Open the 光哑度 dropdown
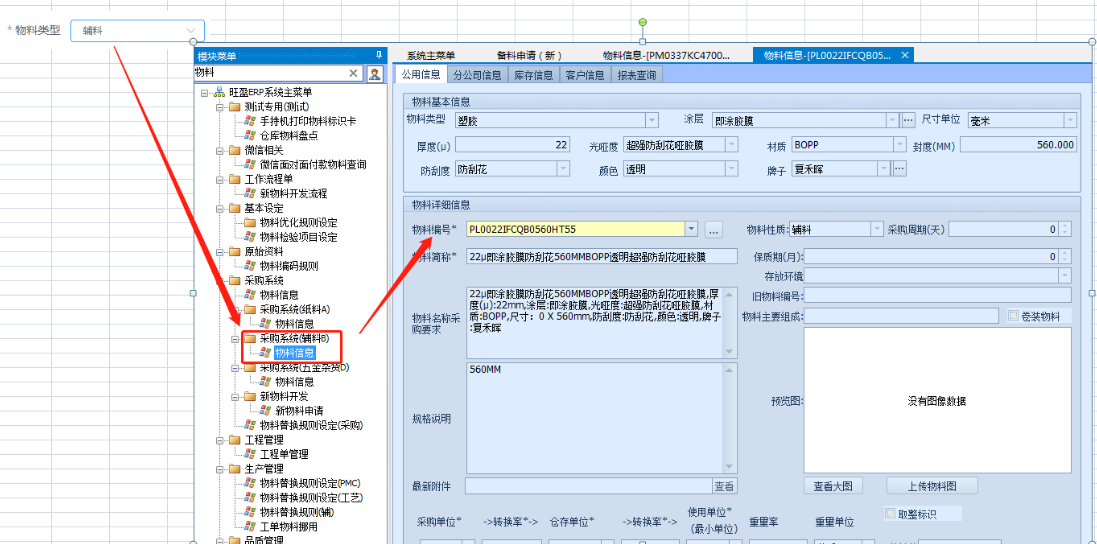The width and height of the screenshot is (1097, 544). pos(732,145)
